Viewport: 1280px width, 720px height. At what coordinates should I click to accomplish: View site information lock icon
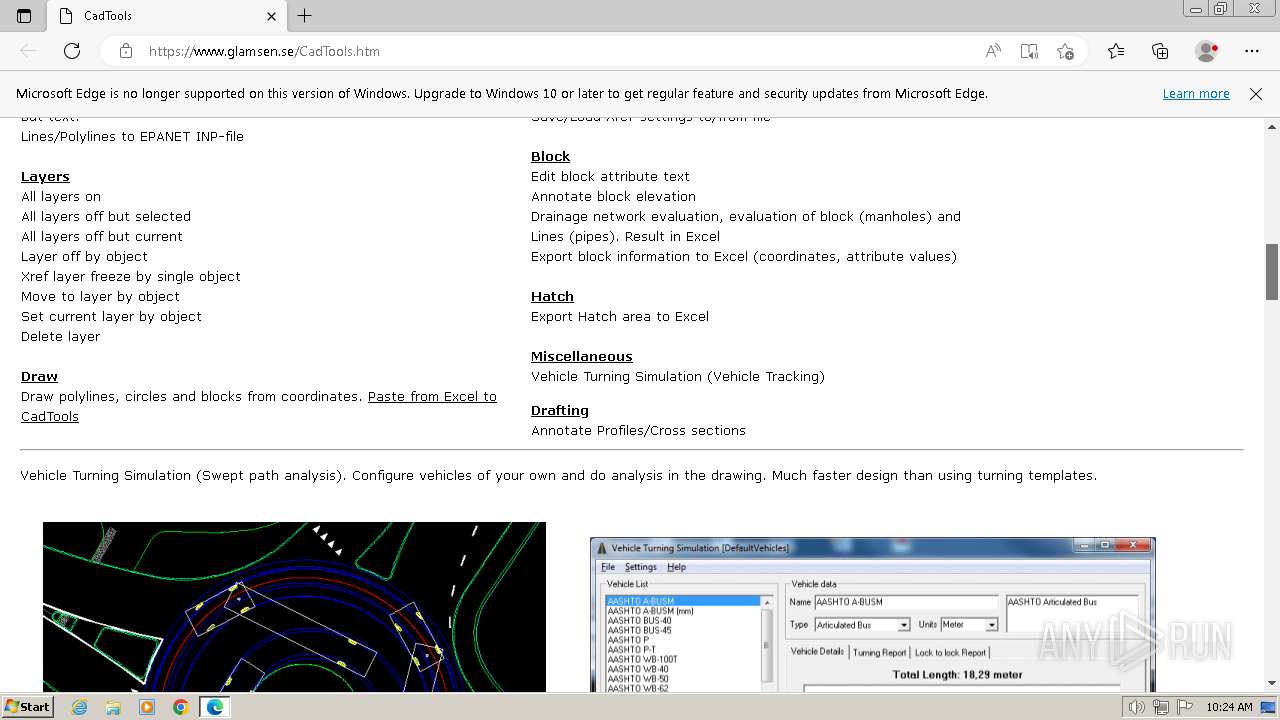tap(126, 51)
